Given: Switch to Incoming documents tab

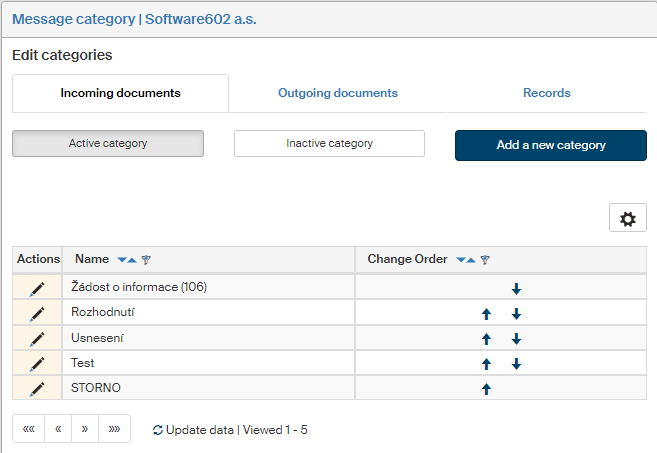Looking at the screenshot, I should point(120,93).
